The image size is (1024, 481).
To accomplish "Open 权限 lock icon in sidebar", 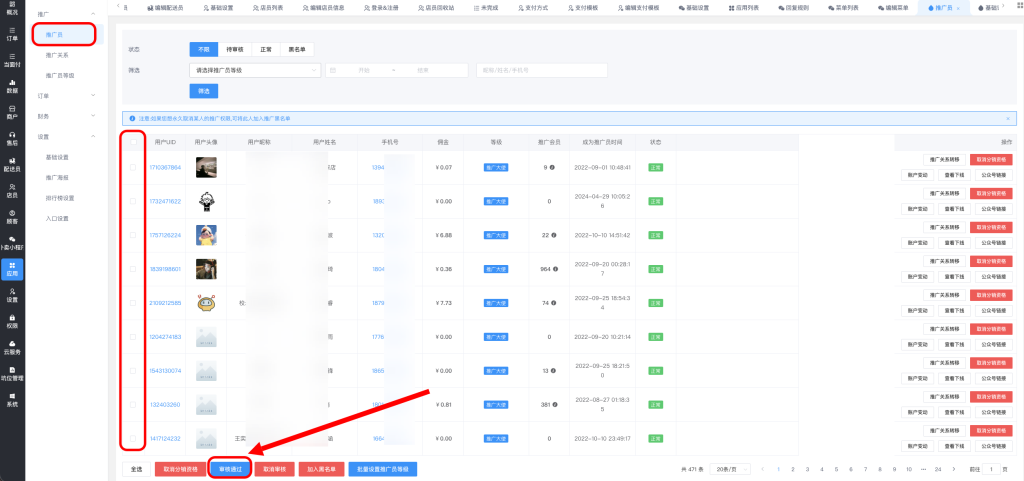I will [12, 321].
